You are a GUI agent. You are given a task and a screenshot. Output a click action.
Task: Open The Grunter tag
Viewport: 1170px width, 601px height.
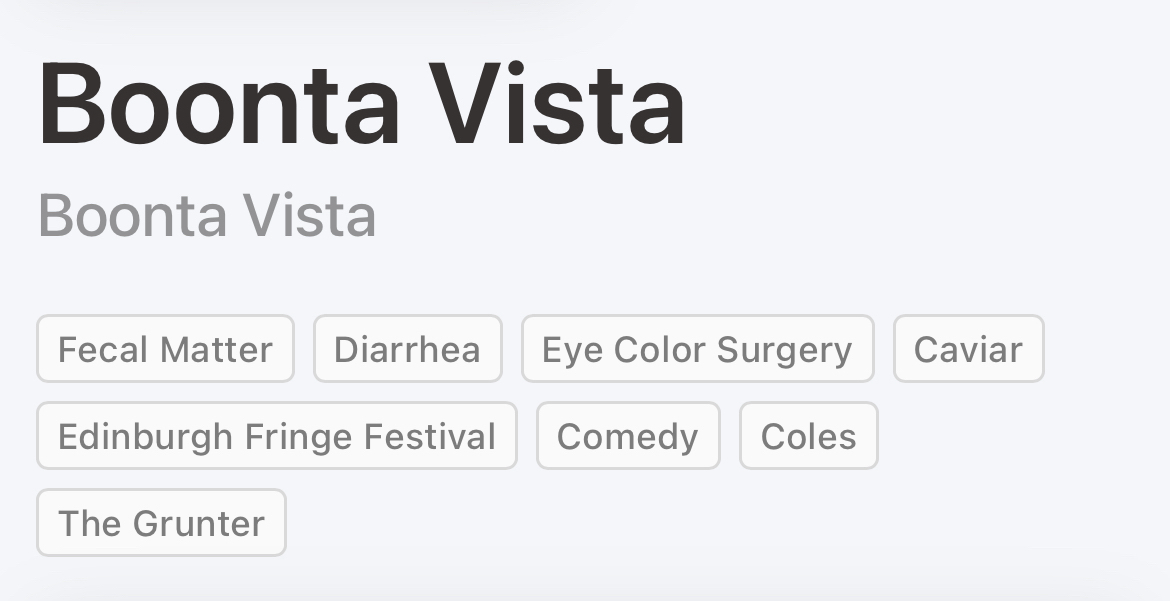pyautogui.click(x=161, y=523)
